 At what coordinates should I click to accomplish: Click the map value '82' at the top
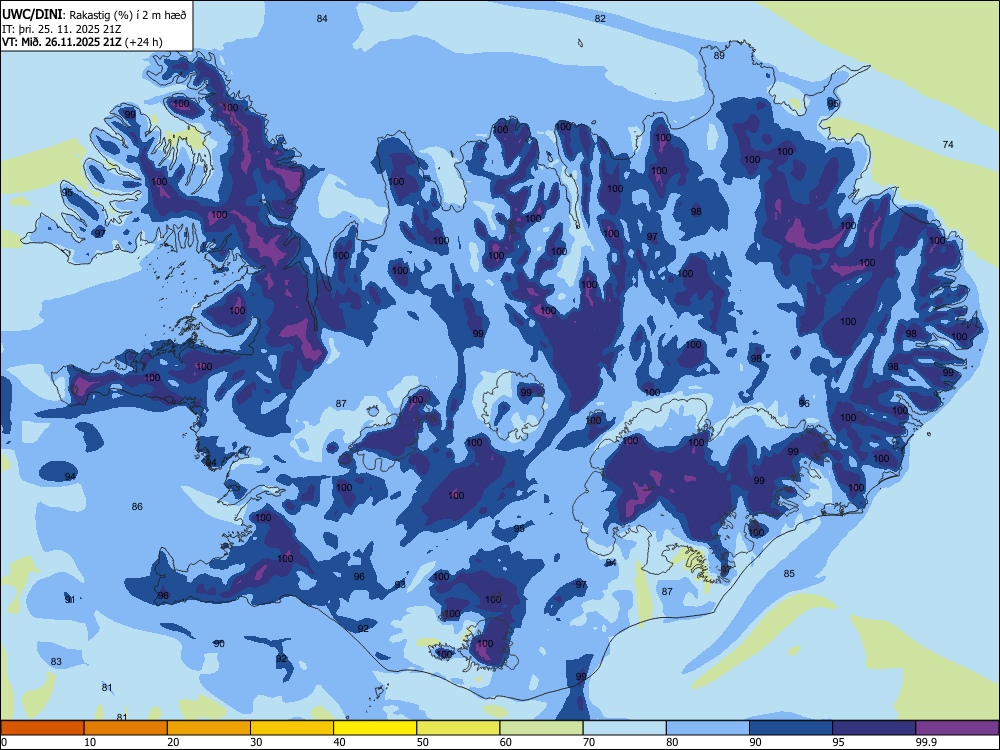point(600,18)
